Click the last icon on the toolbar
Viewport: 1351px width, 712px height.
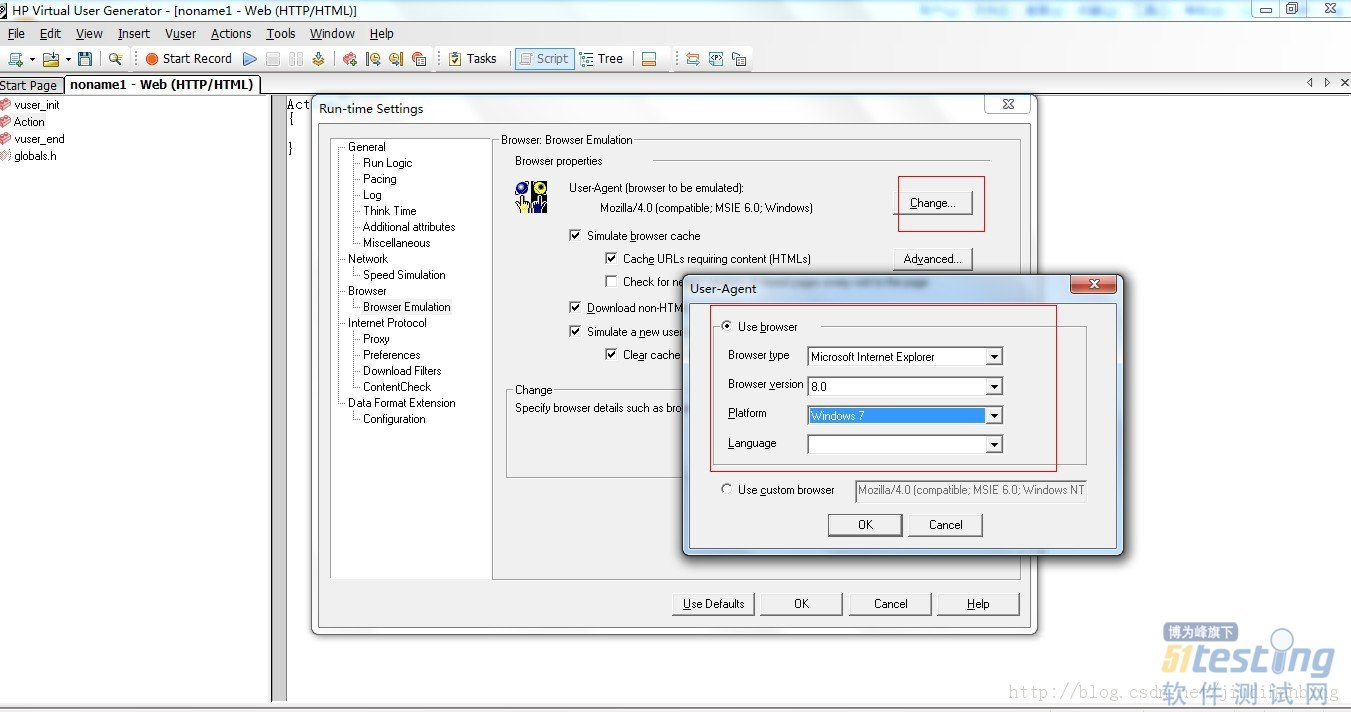(x=739, y=59)
